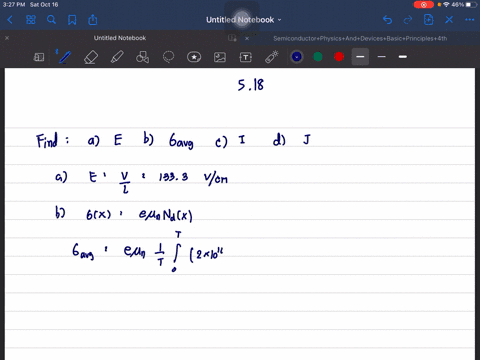Open the Elements star sticker tool
Viewport: 480px width, 360px height.
194,57
